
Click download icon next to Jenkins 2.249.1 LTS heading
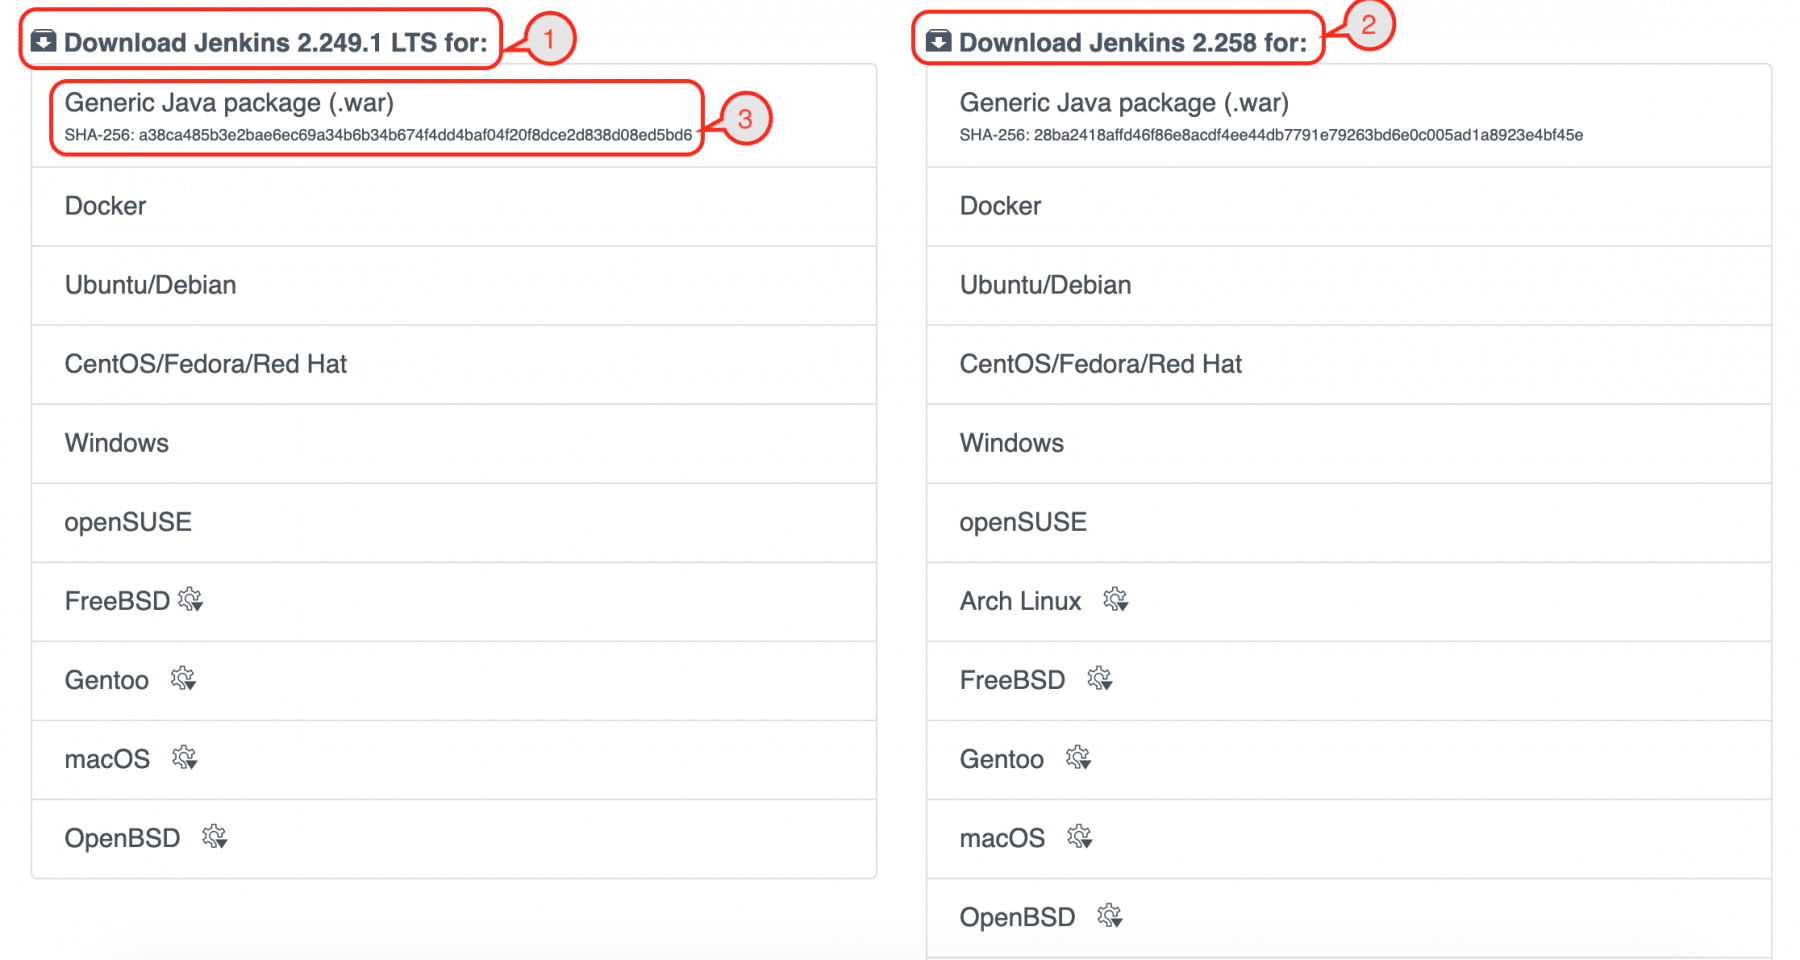43,41
